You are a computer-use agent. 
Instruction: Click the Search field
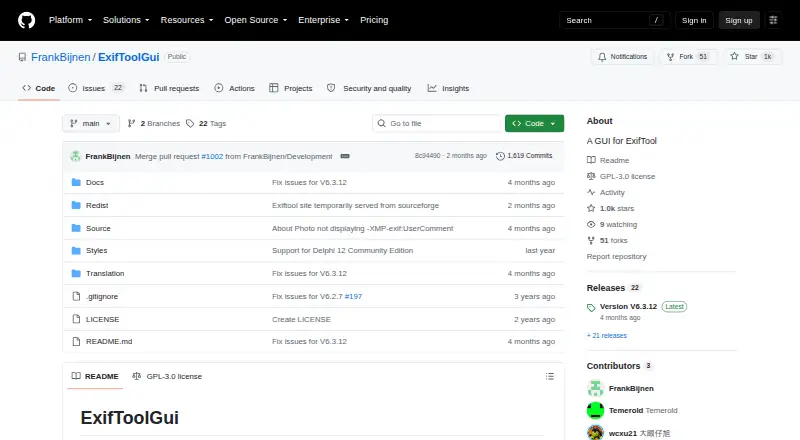(x=614, y=20)
